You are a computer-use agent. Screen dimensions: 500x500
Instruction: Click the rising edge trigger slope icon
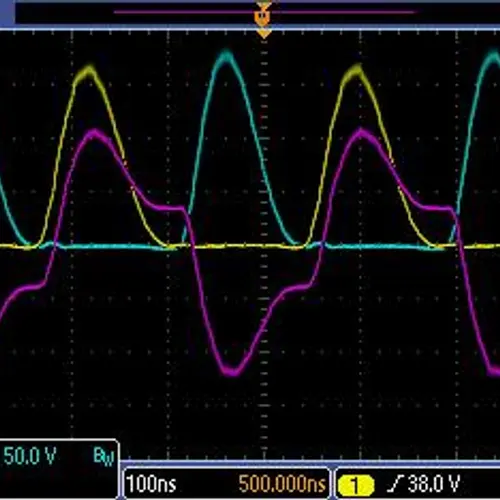(x=395, y=484)
